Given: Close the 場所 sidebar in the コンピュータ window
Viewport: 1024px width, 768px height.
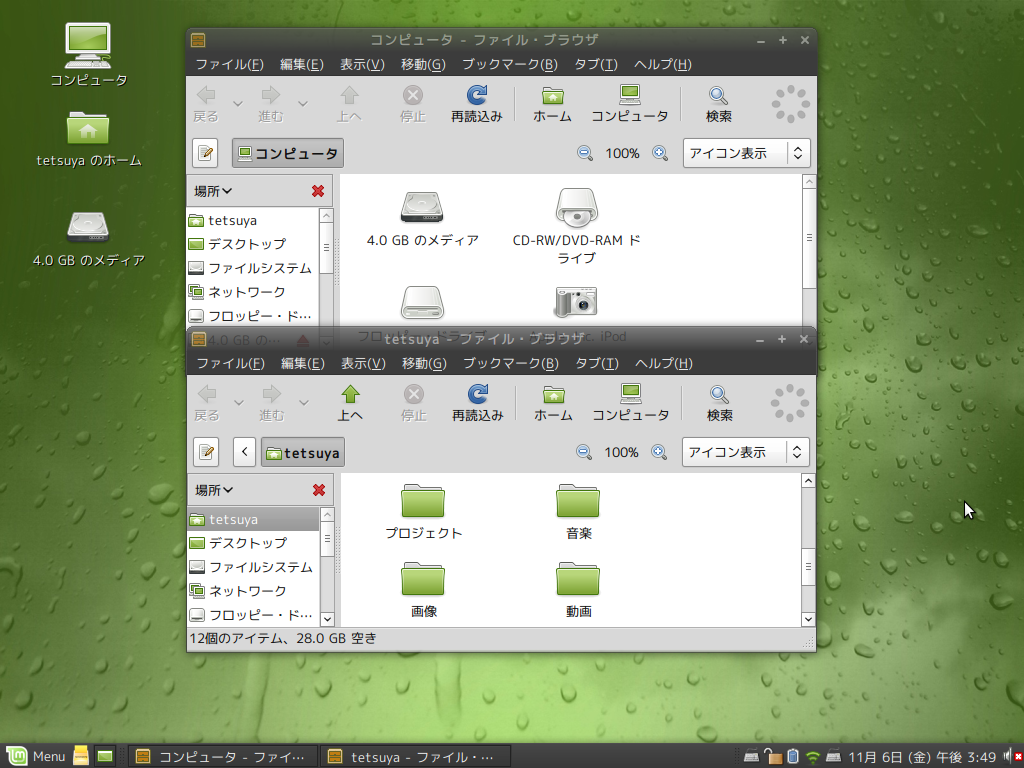Looking at the screenshot, I should [x=318, y=191].
